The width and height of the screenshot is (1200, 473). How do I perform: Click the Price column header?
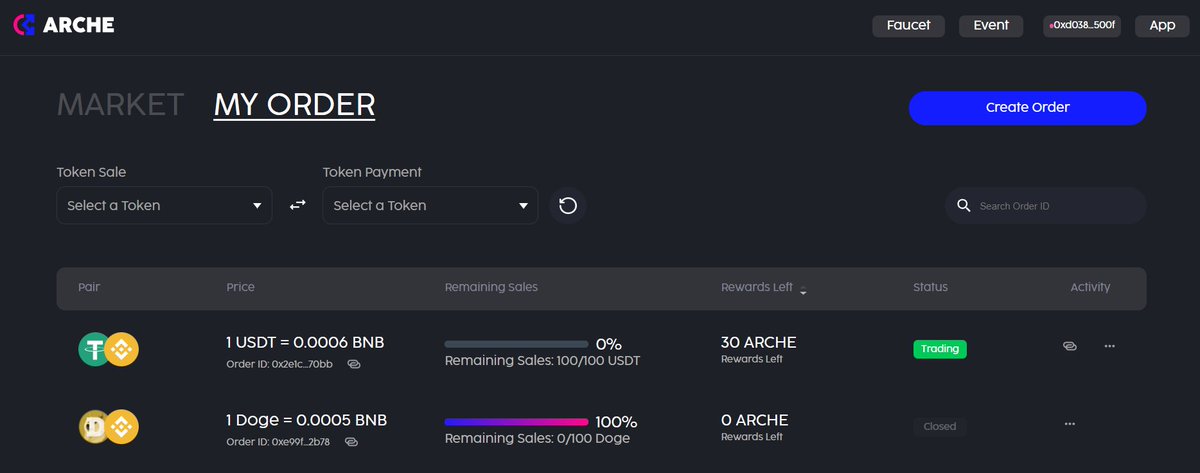point(241,287)
